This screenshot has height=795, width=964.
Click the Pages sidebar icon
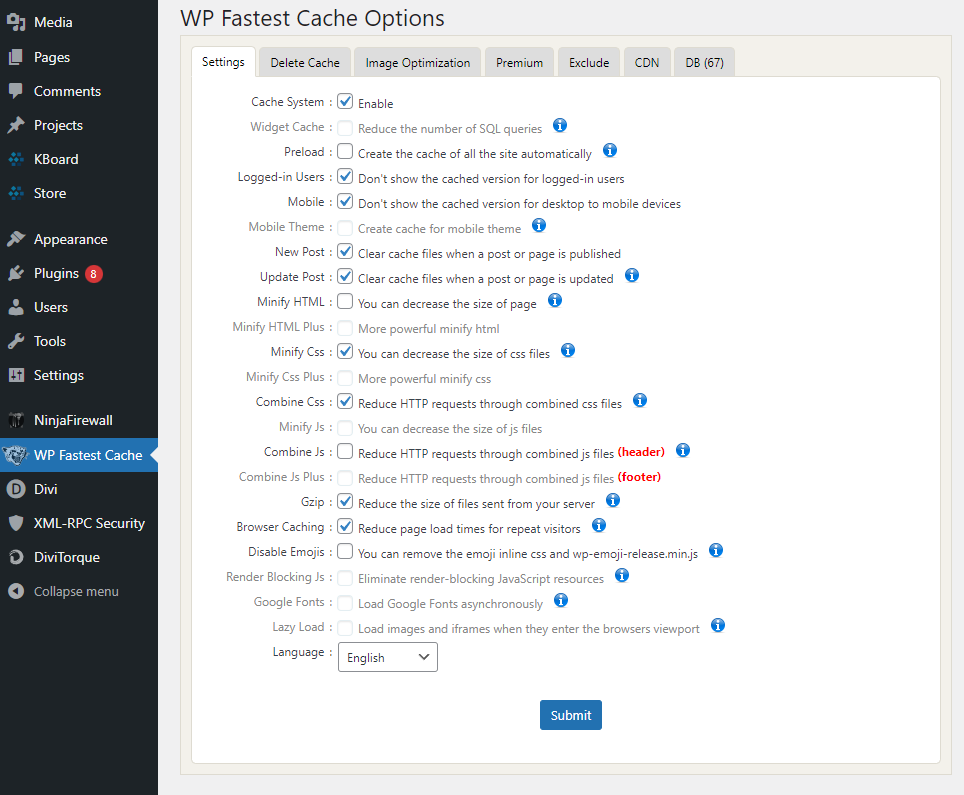click(x=16, y=57)
